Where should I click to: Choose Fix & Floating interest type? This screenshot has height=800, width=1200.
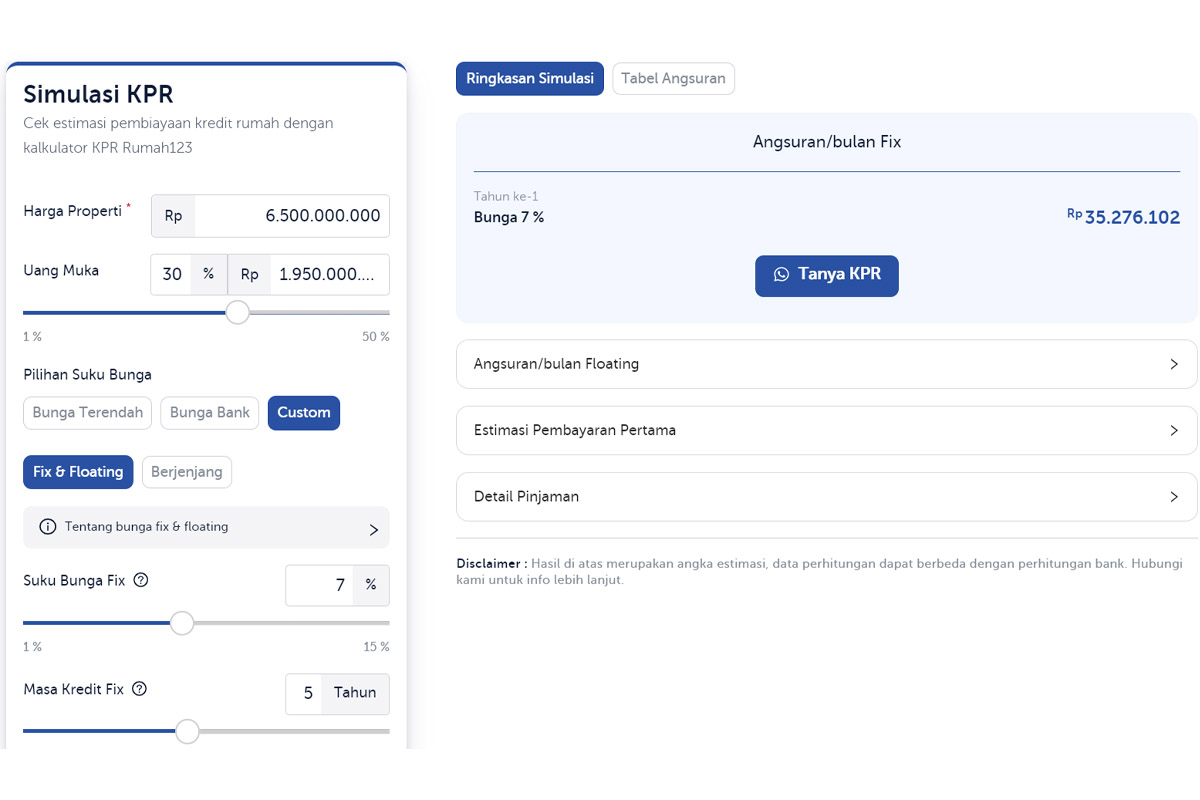click(x=78, y=472)
